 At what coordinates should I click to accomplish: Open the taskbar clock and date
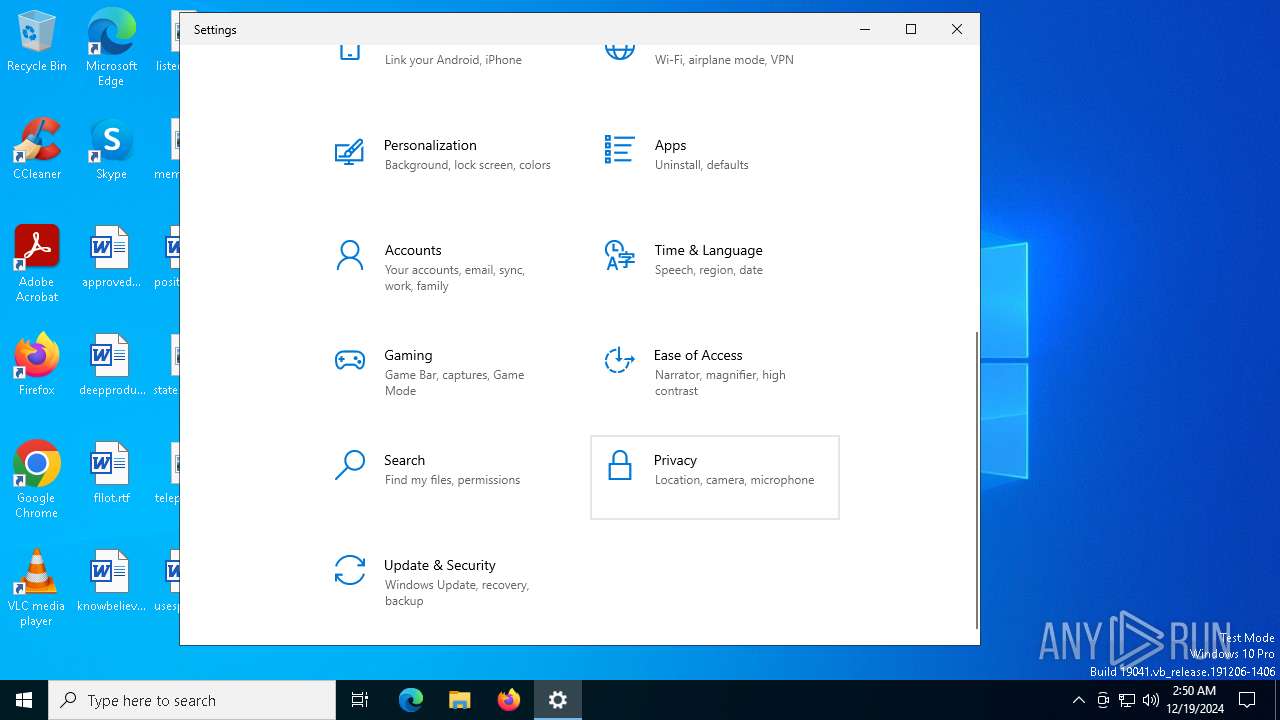(x=1194, y=700)
